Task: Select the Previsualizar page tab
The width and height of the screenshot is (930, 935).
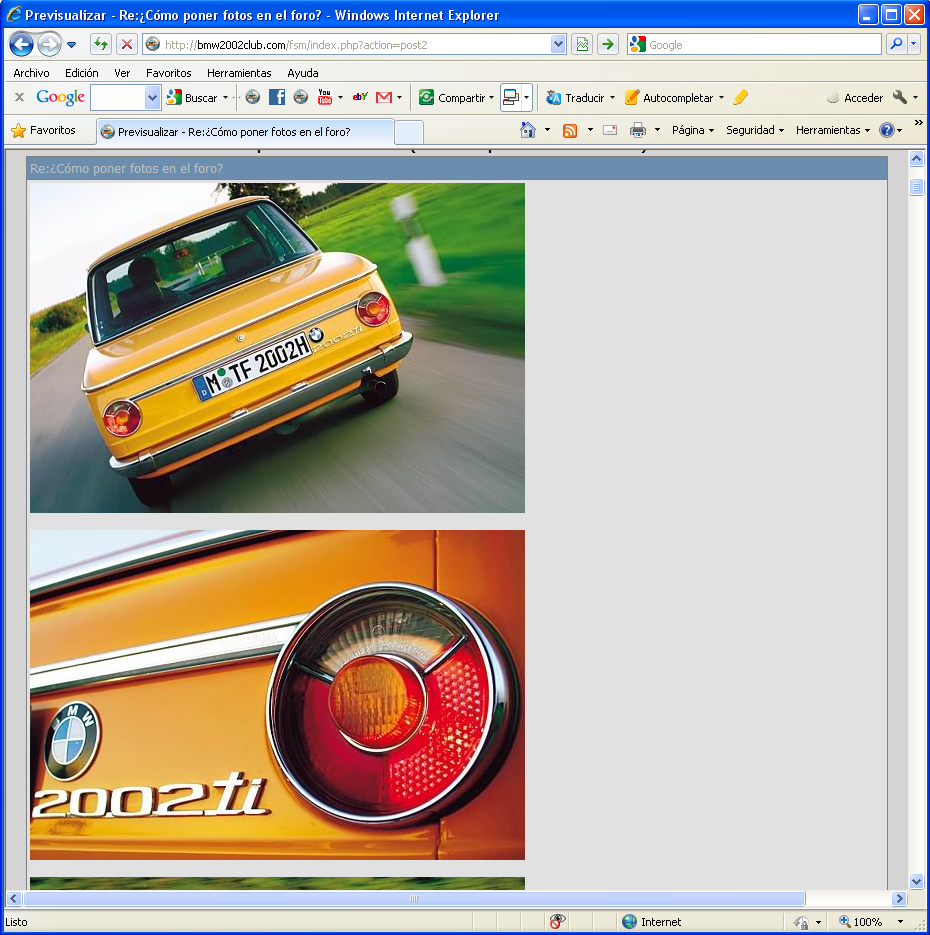Action: 245,131
